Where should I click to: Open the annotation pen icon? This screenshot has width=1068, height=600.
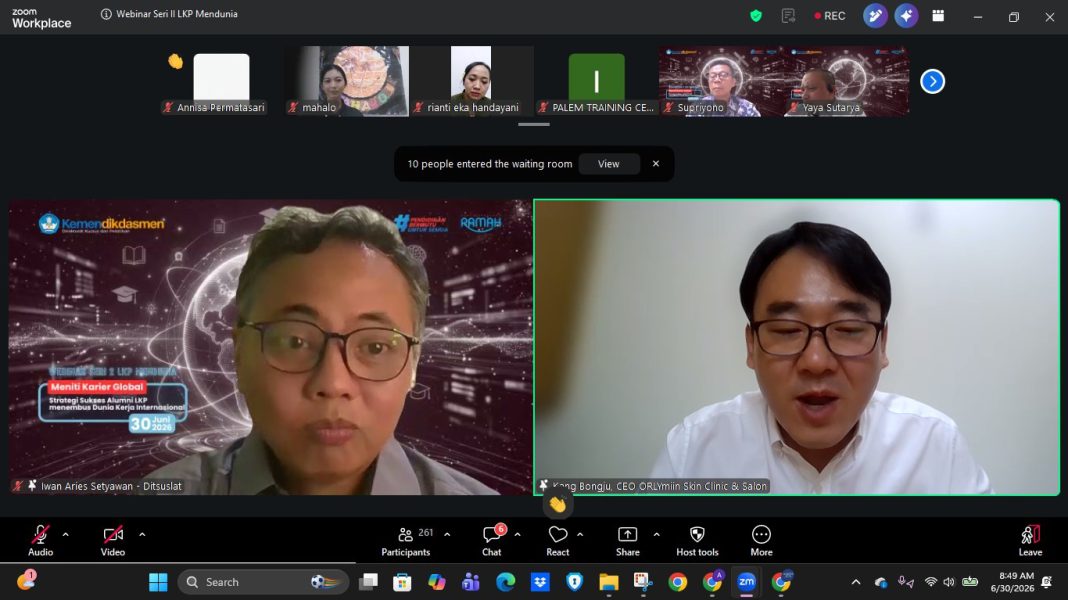tap(875, 16)
